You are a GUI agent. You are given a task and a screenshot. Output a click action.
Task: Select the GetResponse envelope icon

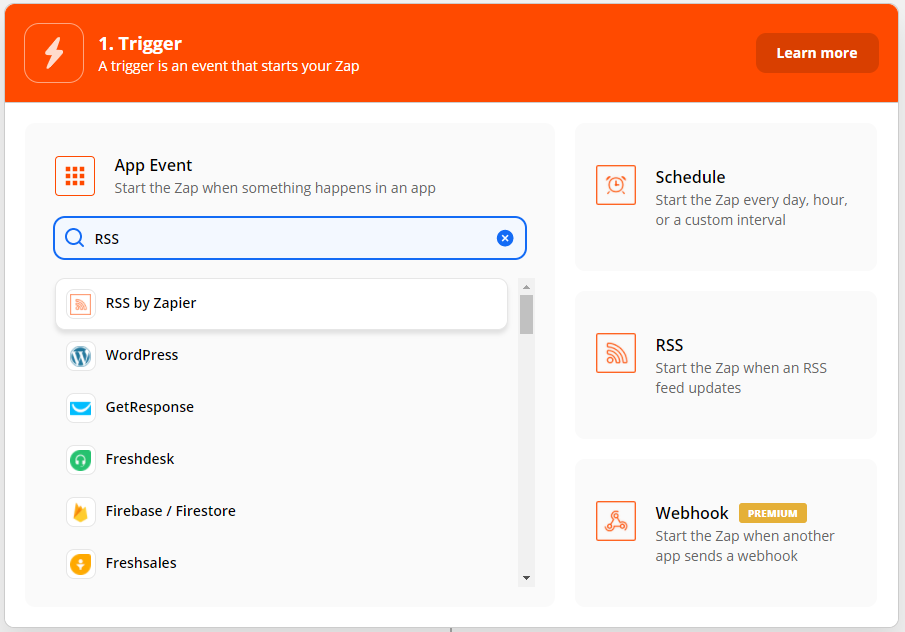click(81, 408)
